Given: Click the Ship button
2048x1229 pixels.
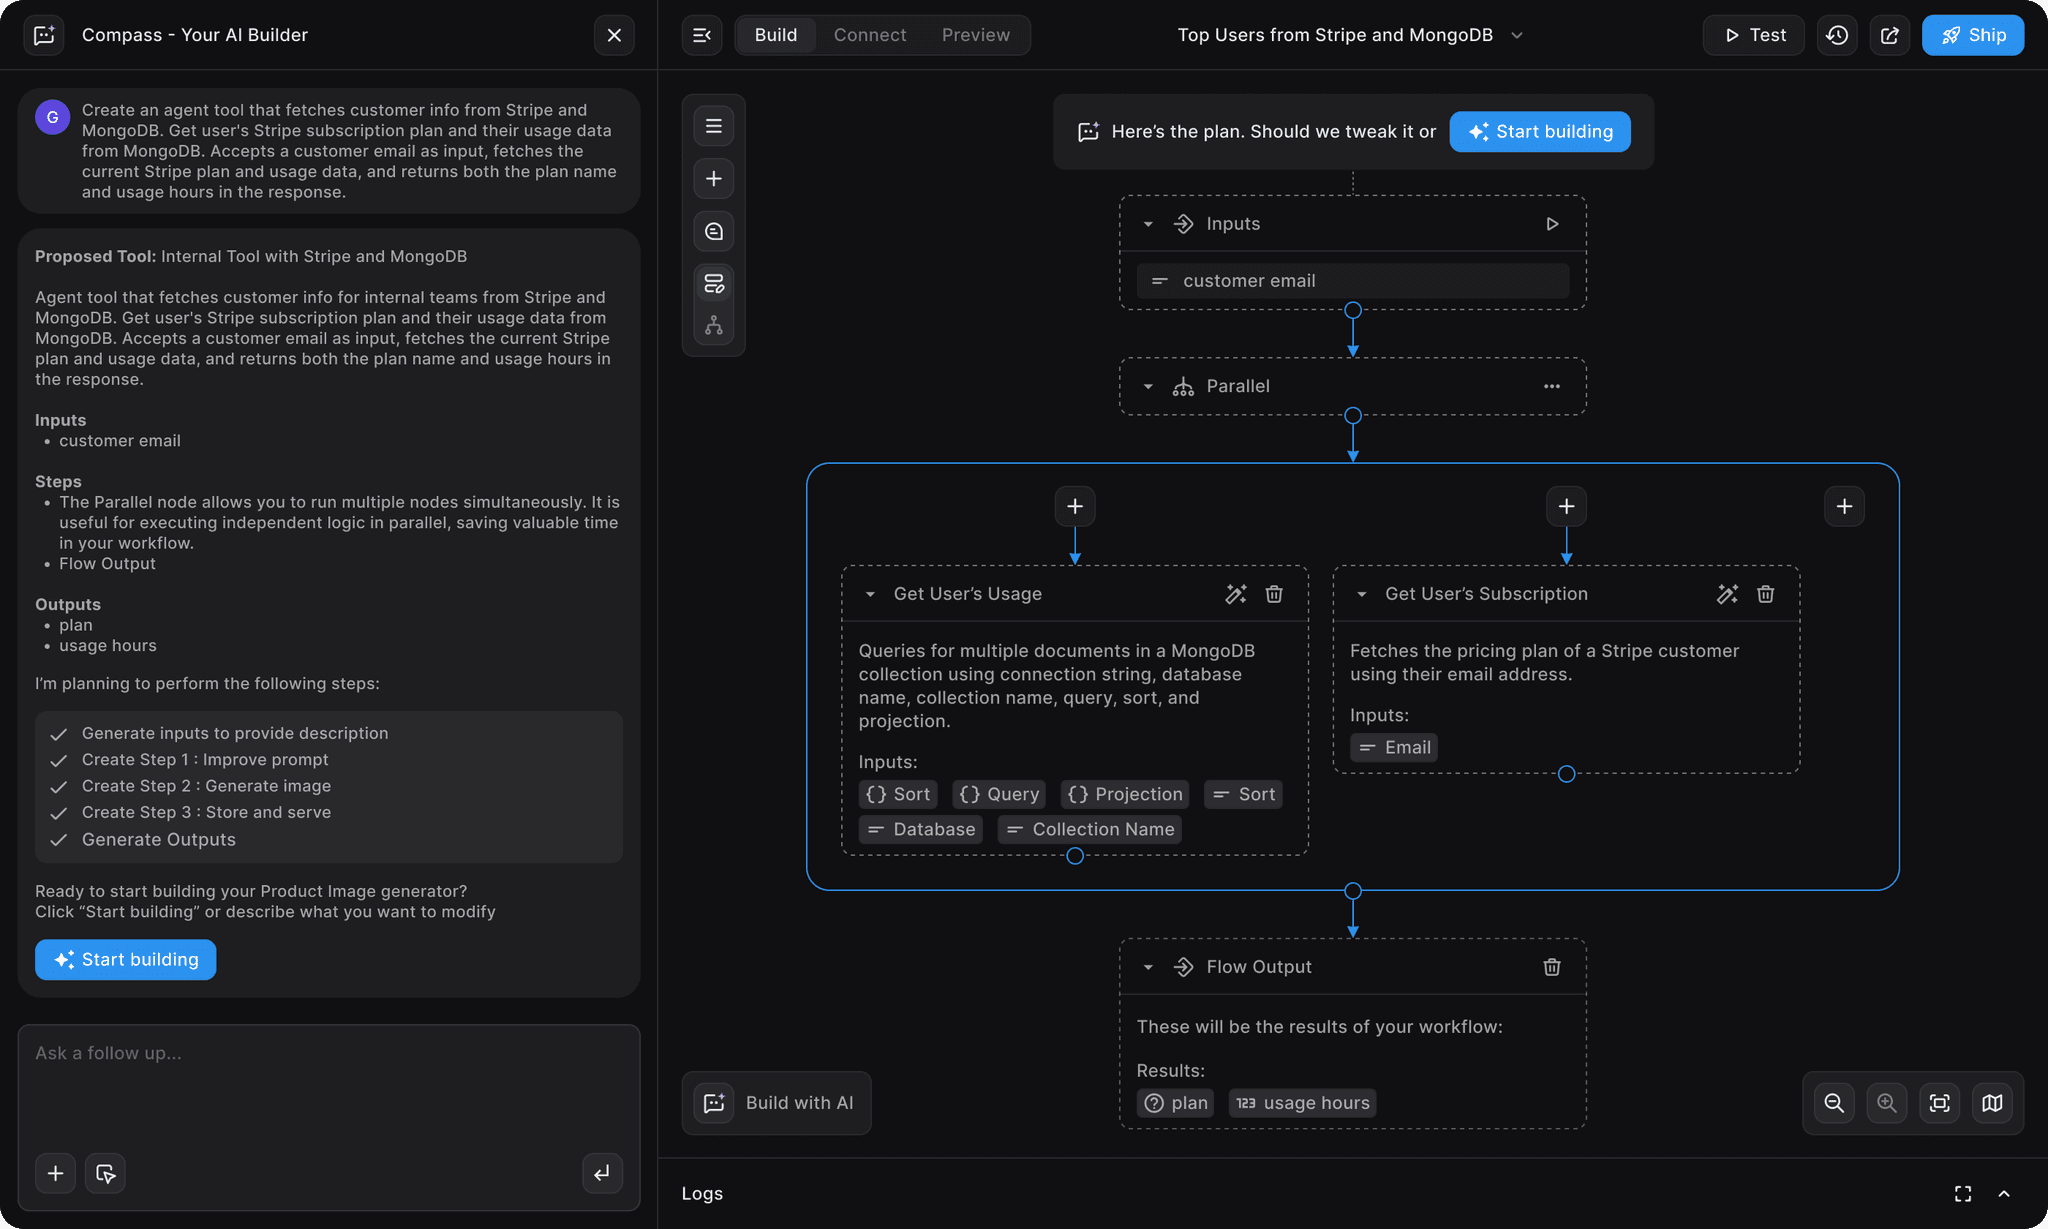Looking at the screenshot, I should pos(1972,35).
